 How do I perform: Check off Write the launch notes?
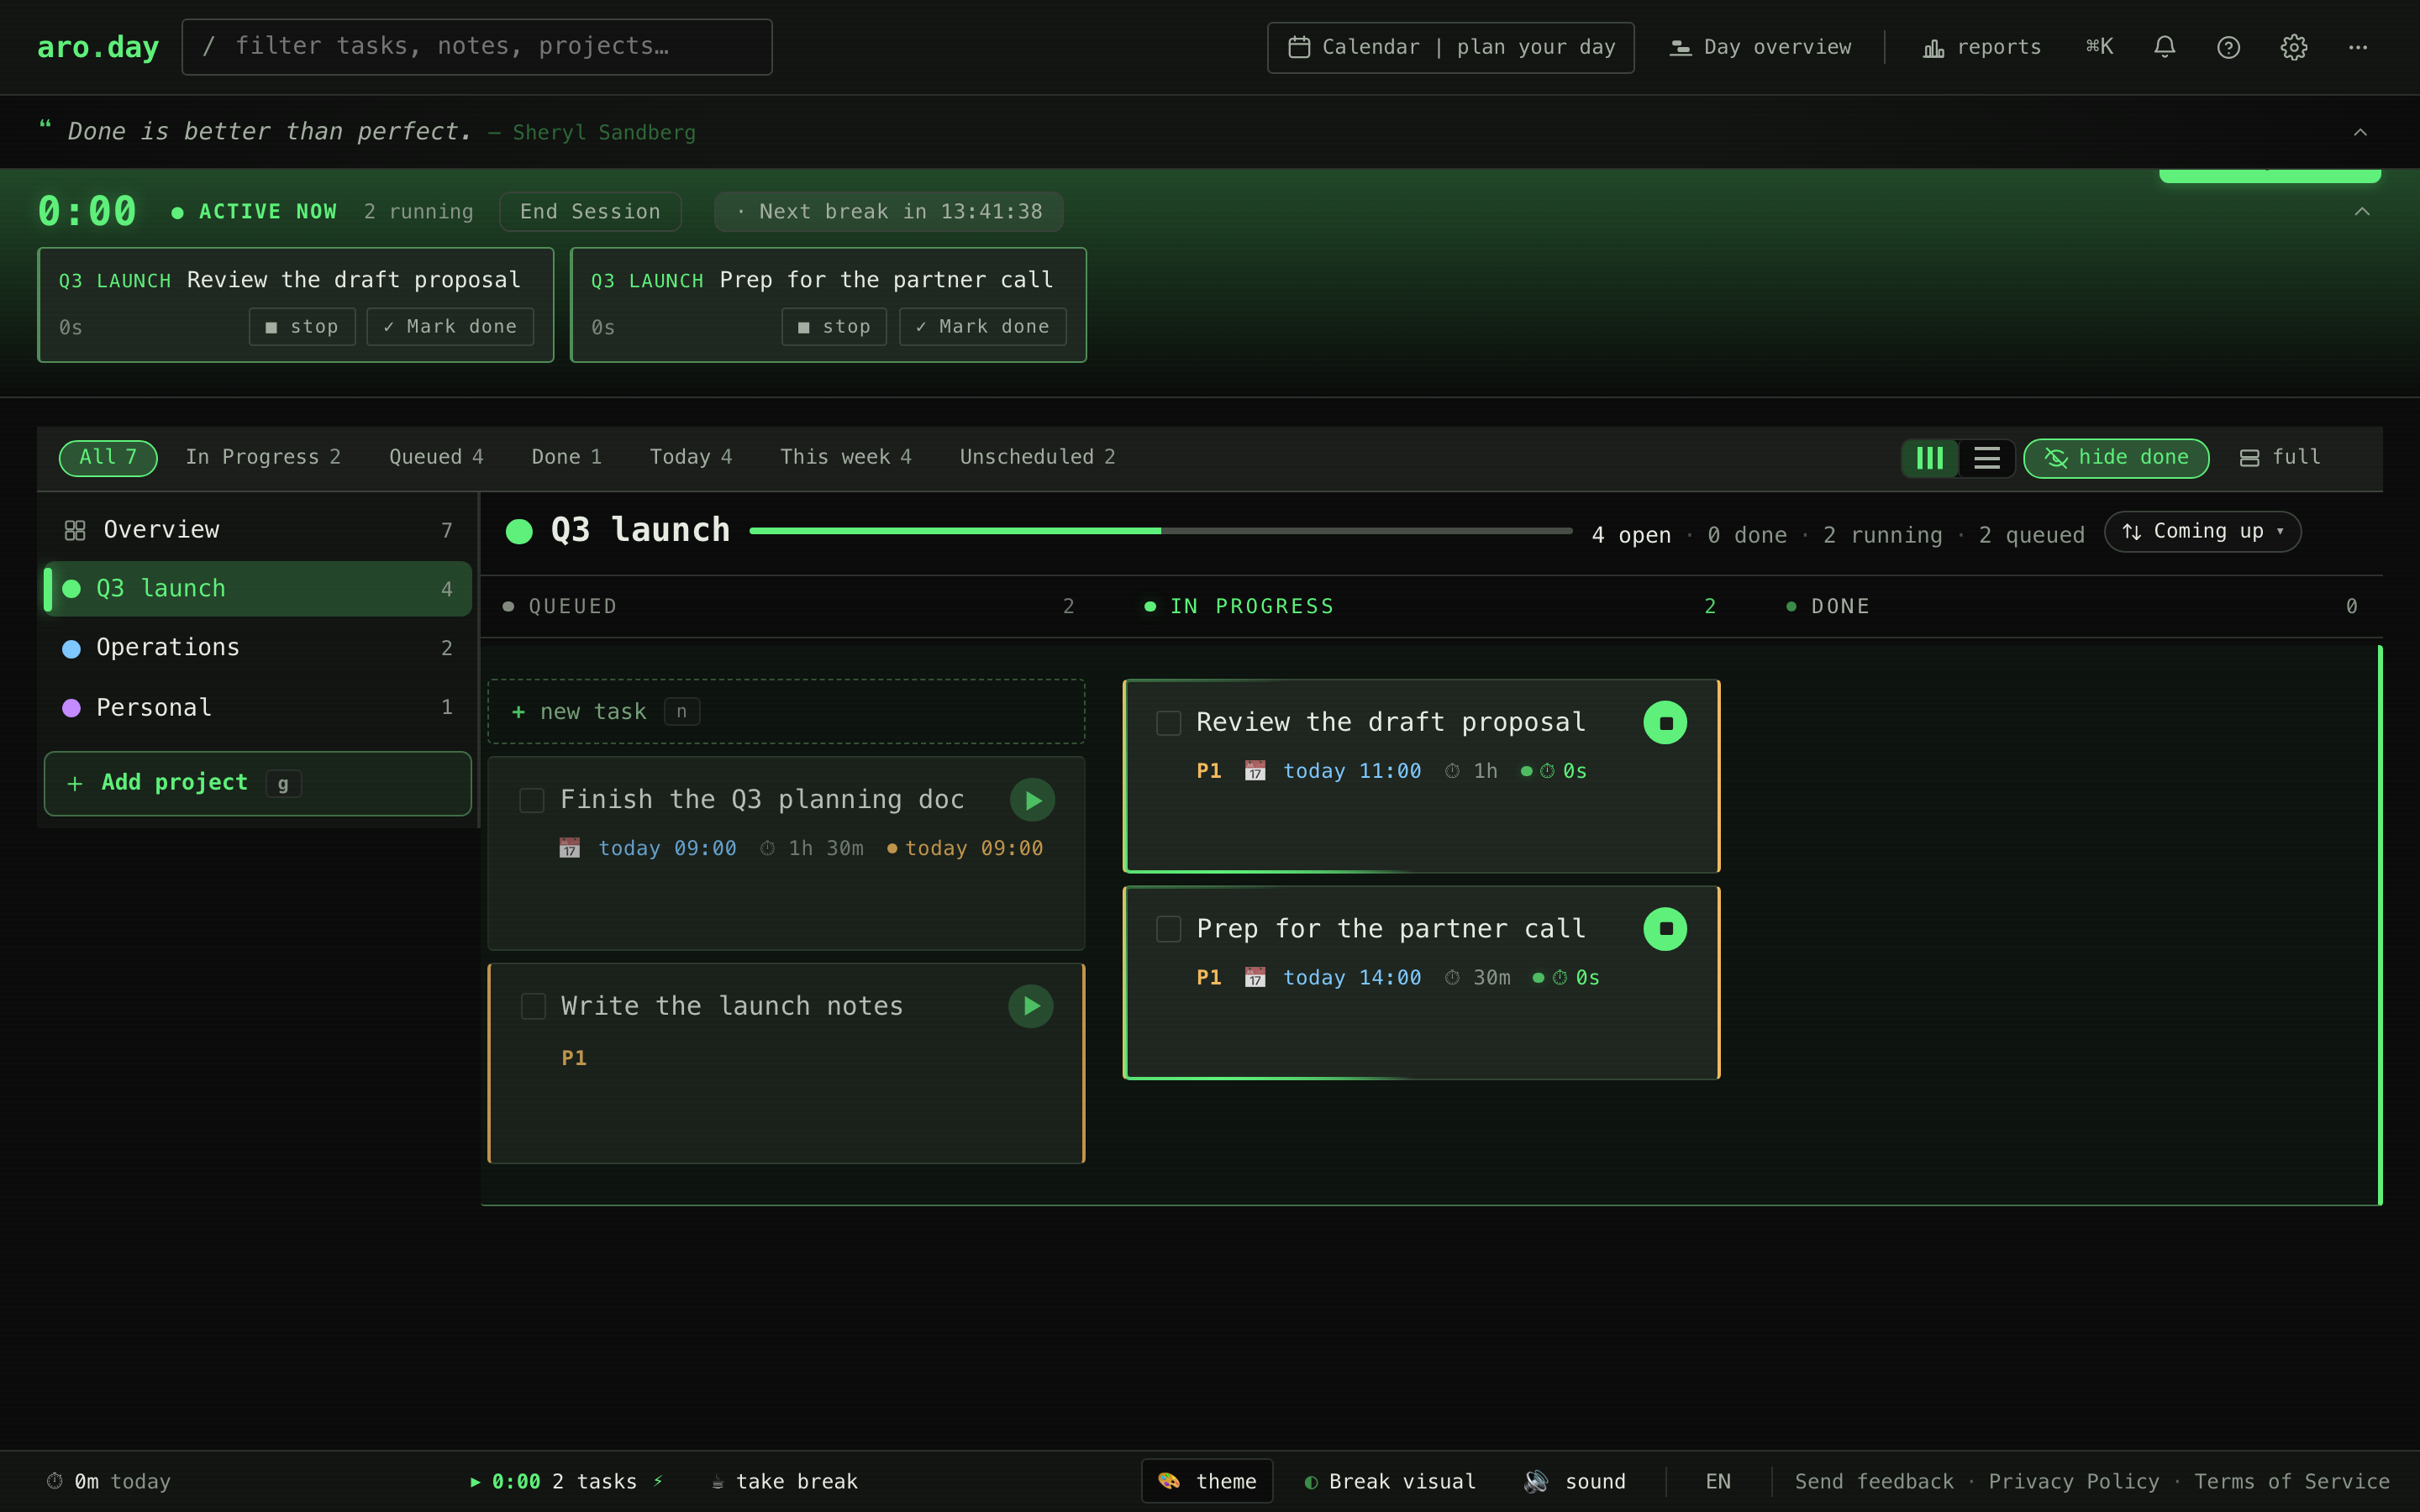point(533,1006)
